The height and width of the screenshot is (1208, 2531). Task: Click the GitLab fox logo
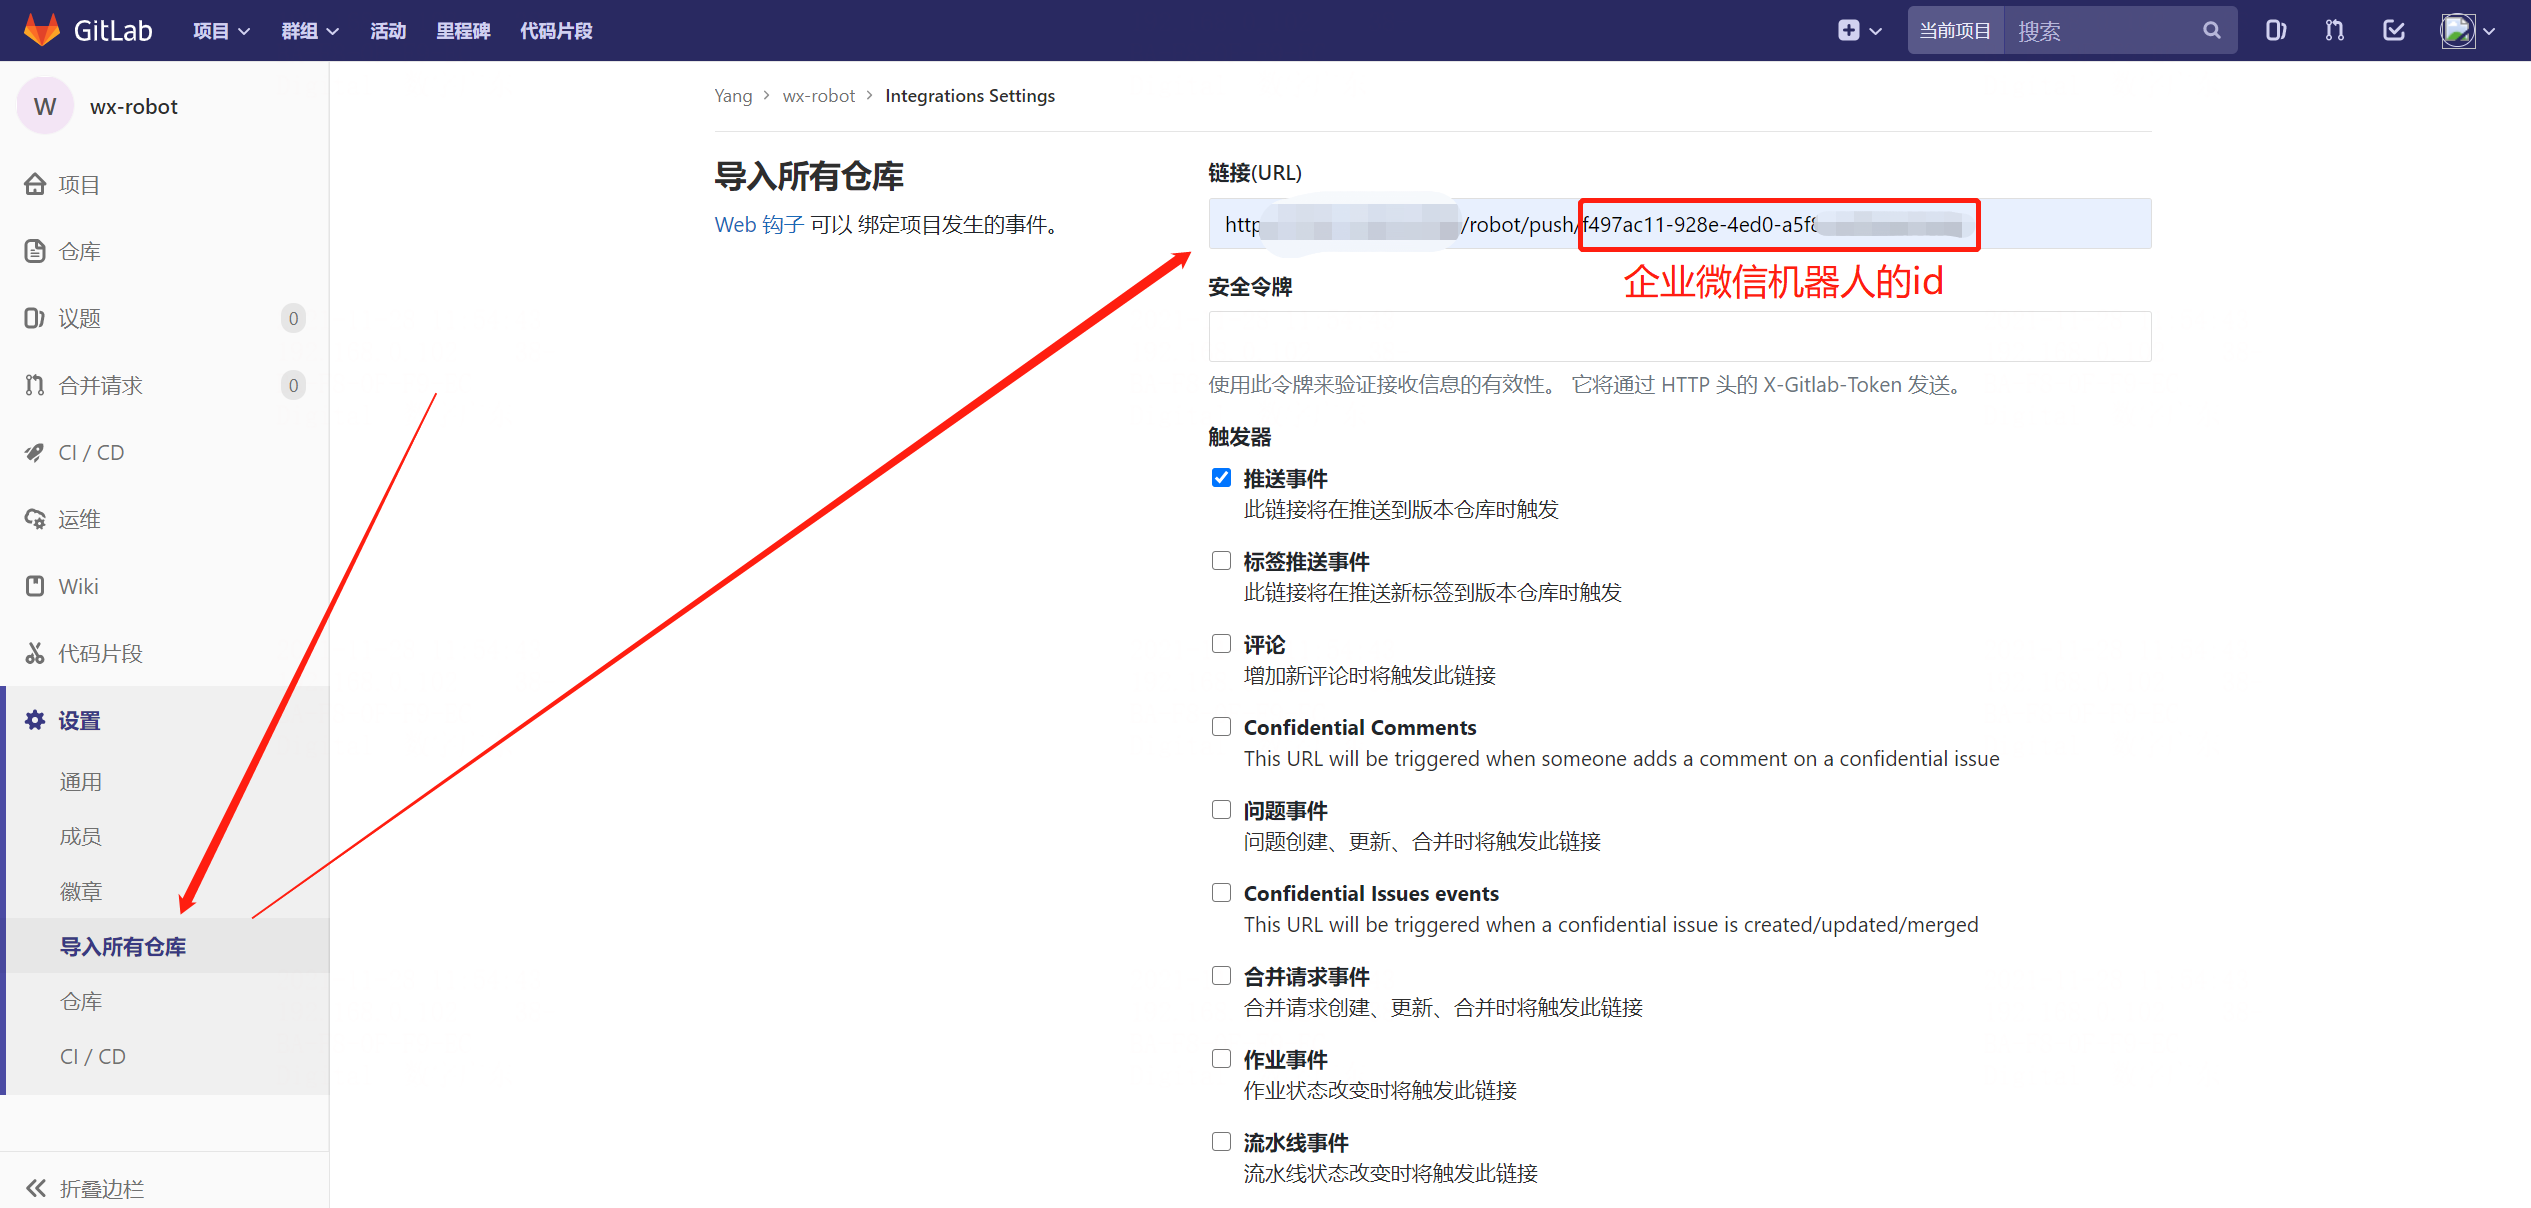point(41,30)
